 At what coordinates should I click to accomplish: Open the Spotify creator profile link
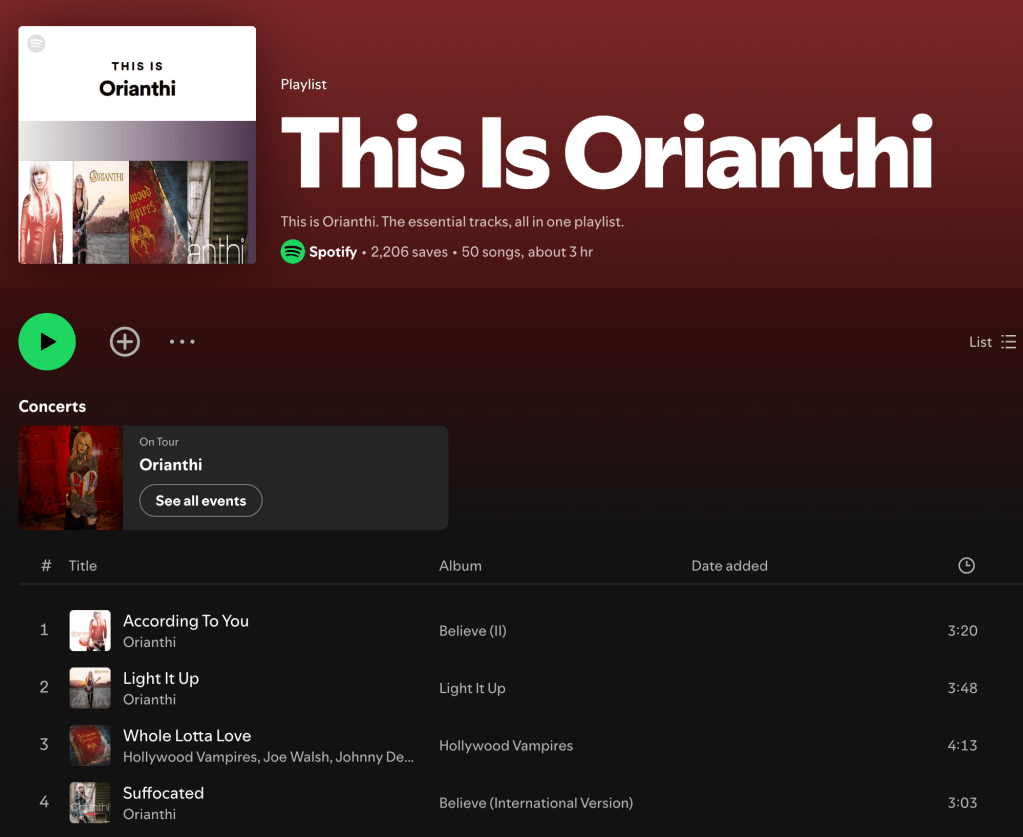coord(333,252)
